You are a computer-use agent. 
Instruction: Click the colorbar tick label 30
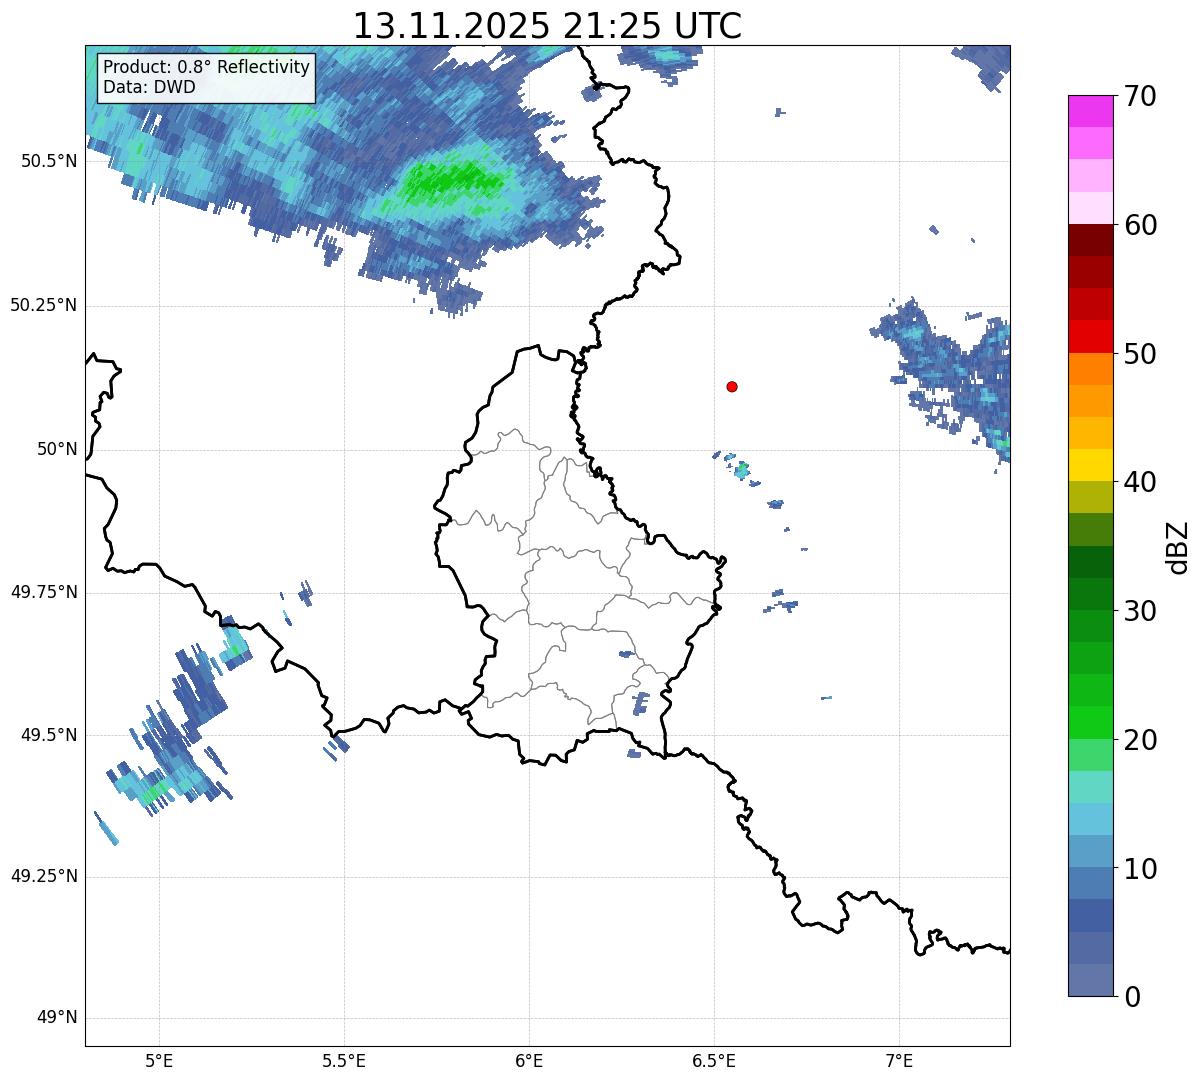pos(1140,611)
